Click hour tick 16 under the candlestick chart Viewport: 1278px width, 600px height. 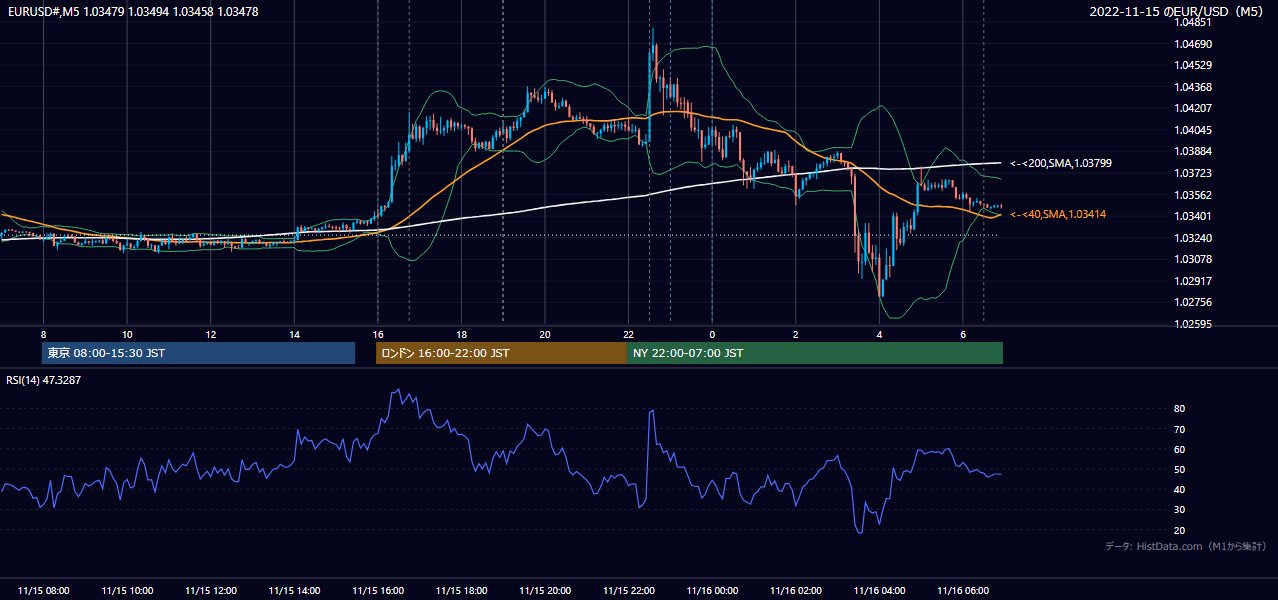(378, 334)
